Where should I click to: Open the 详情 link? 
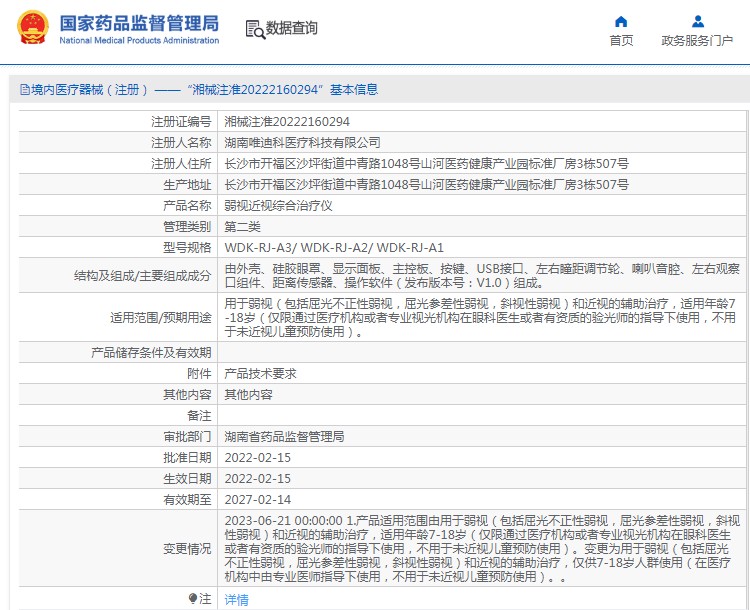coord(237,599)
